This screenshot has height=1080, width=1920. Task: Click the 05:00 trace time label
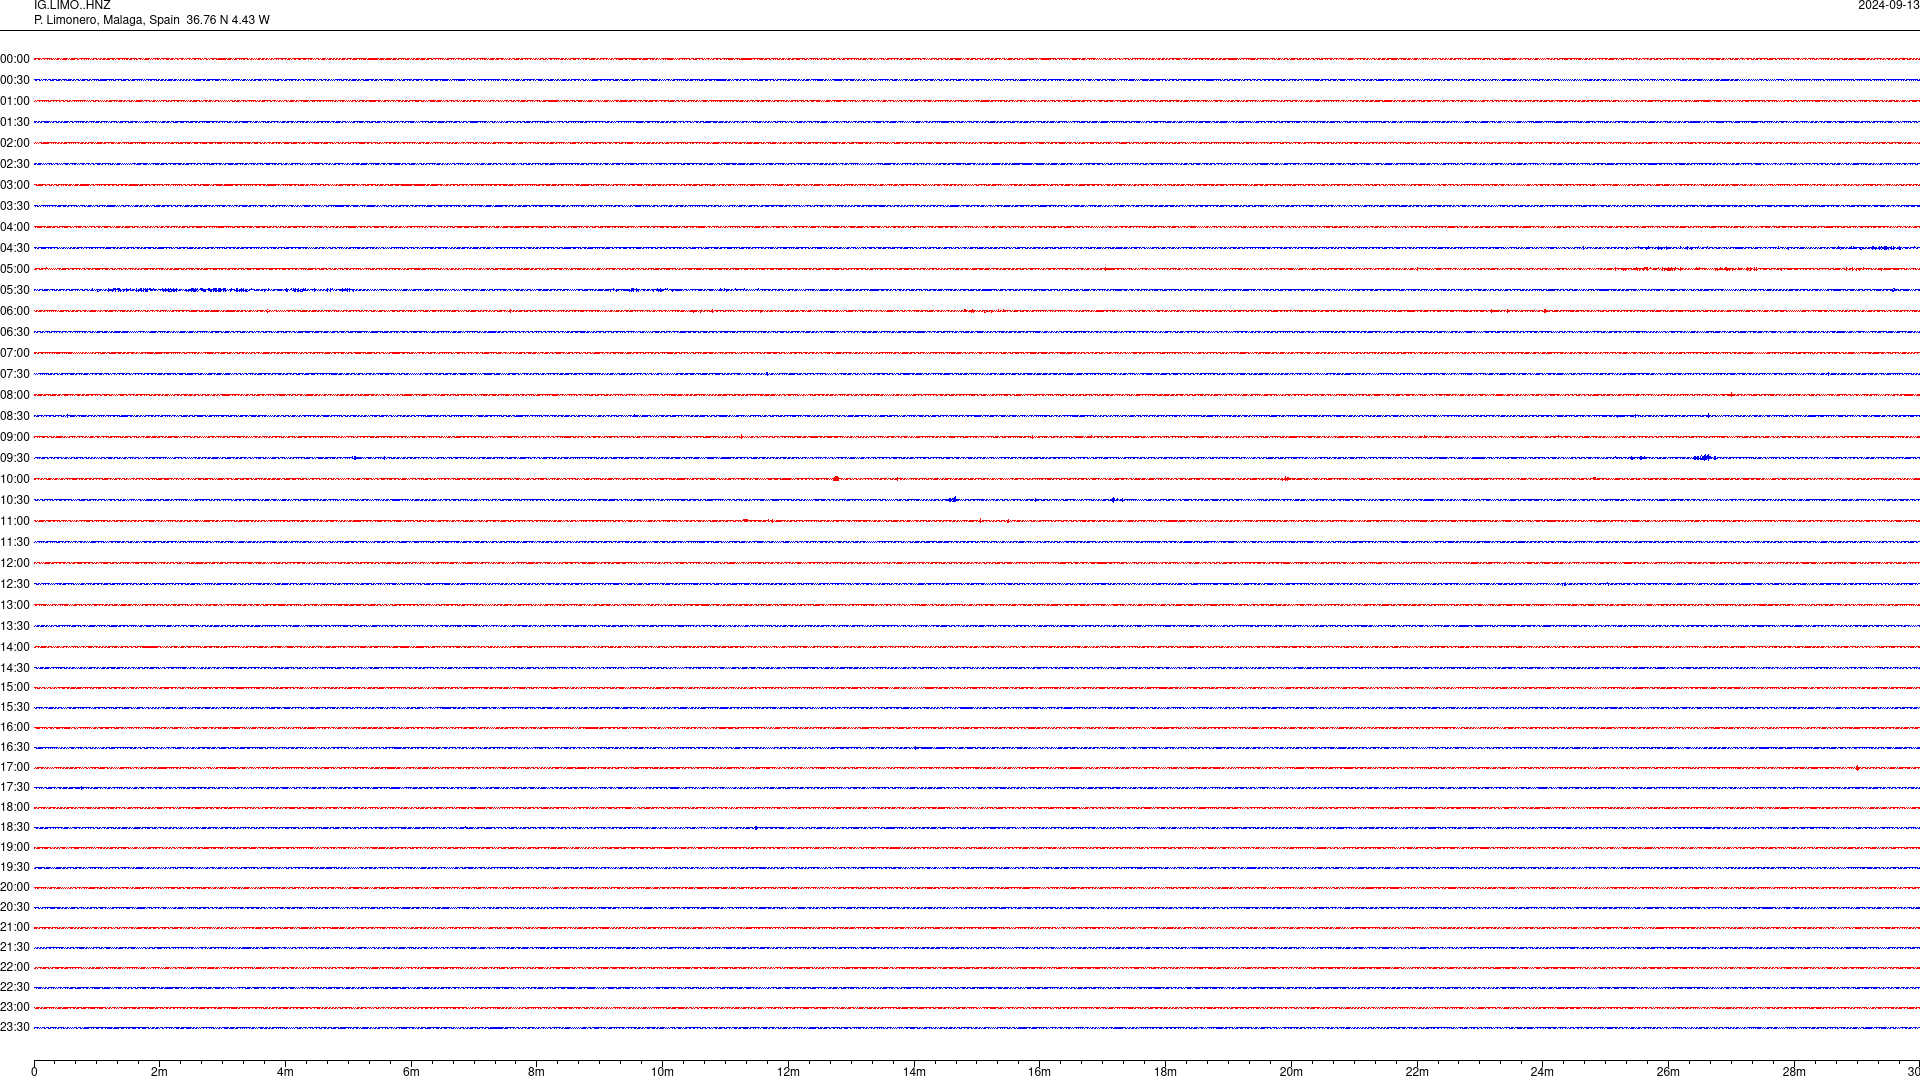click(15, 269)
